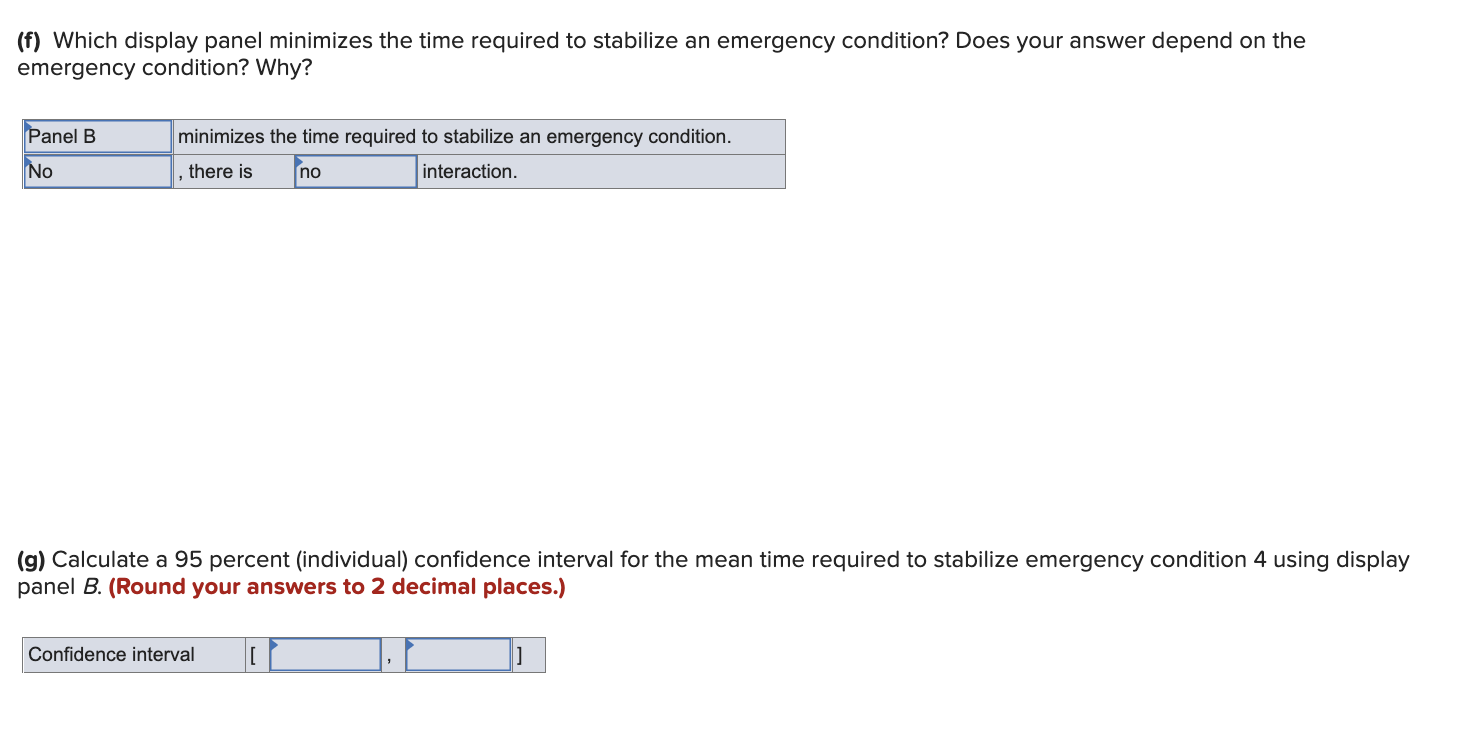Click the opening bracket before the interval fields
Screen dimensions: 1474x744
[254, 654]
